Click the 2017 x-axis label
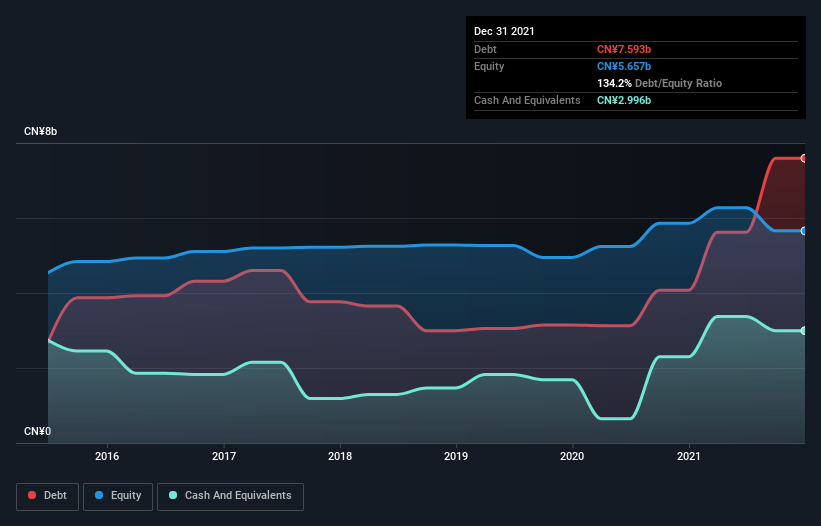The width and height of the screenshot is (821, 526). (224, 456)
